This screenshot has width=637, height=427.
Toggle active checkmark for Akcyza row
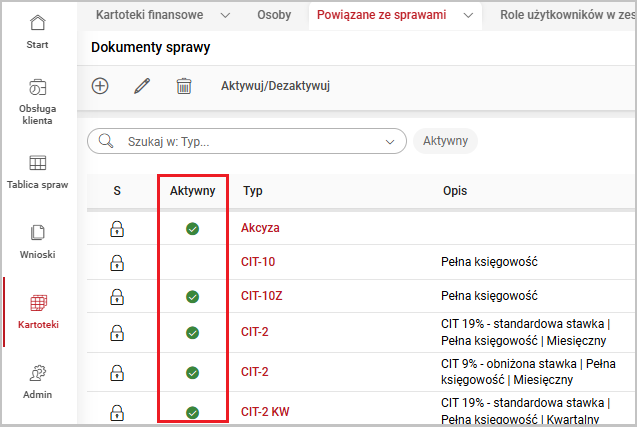(192, 228)
